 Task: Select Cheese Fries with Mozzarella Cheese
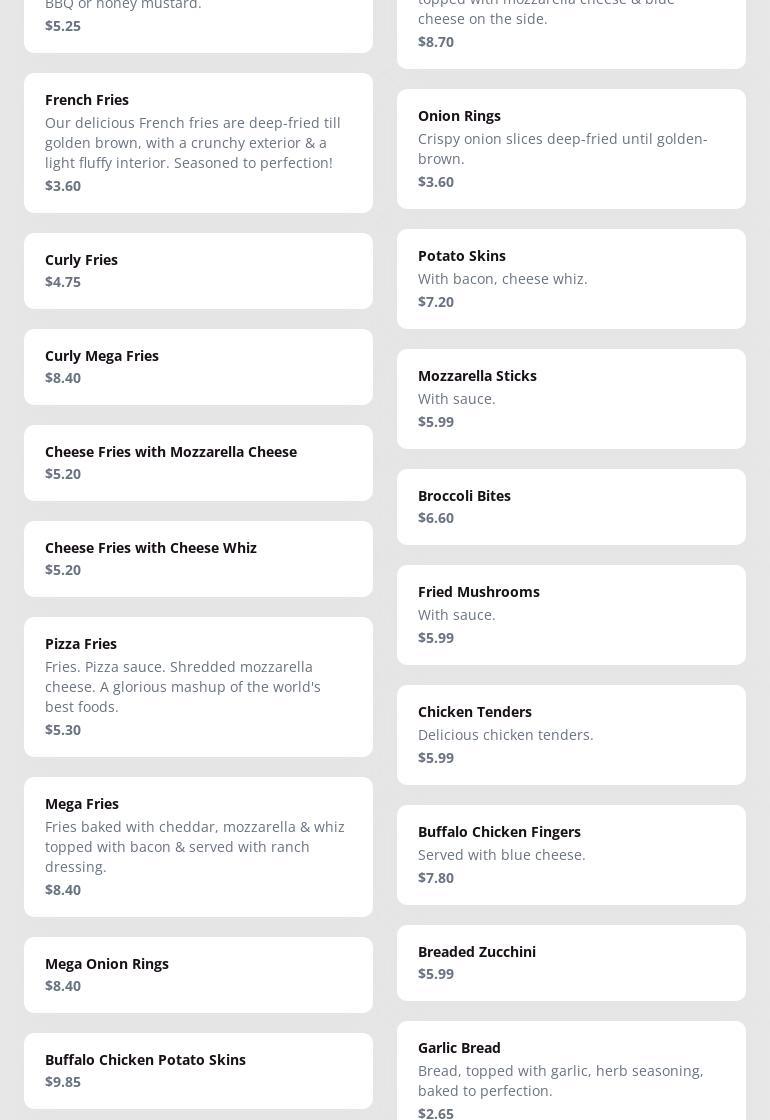click(199, 463)
